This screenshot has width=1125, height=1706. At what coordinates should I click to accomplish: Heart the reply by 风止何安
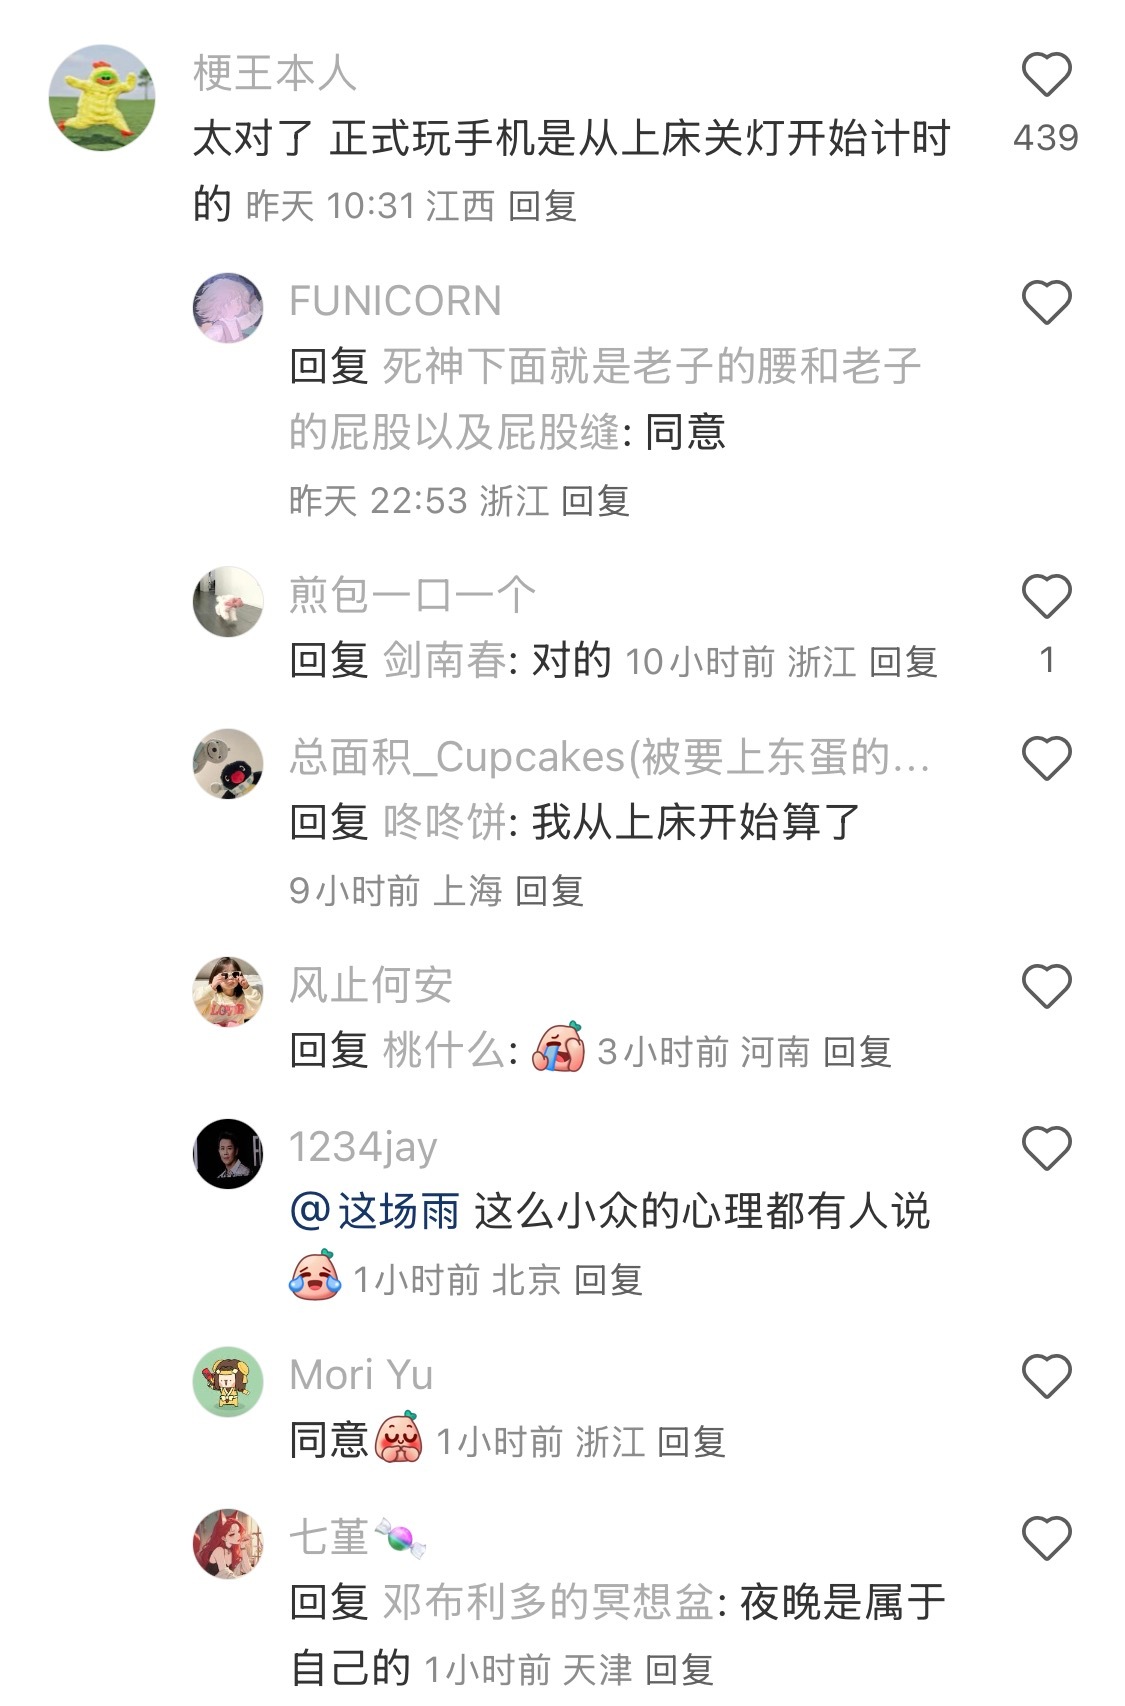click(x=1046, y=986)
